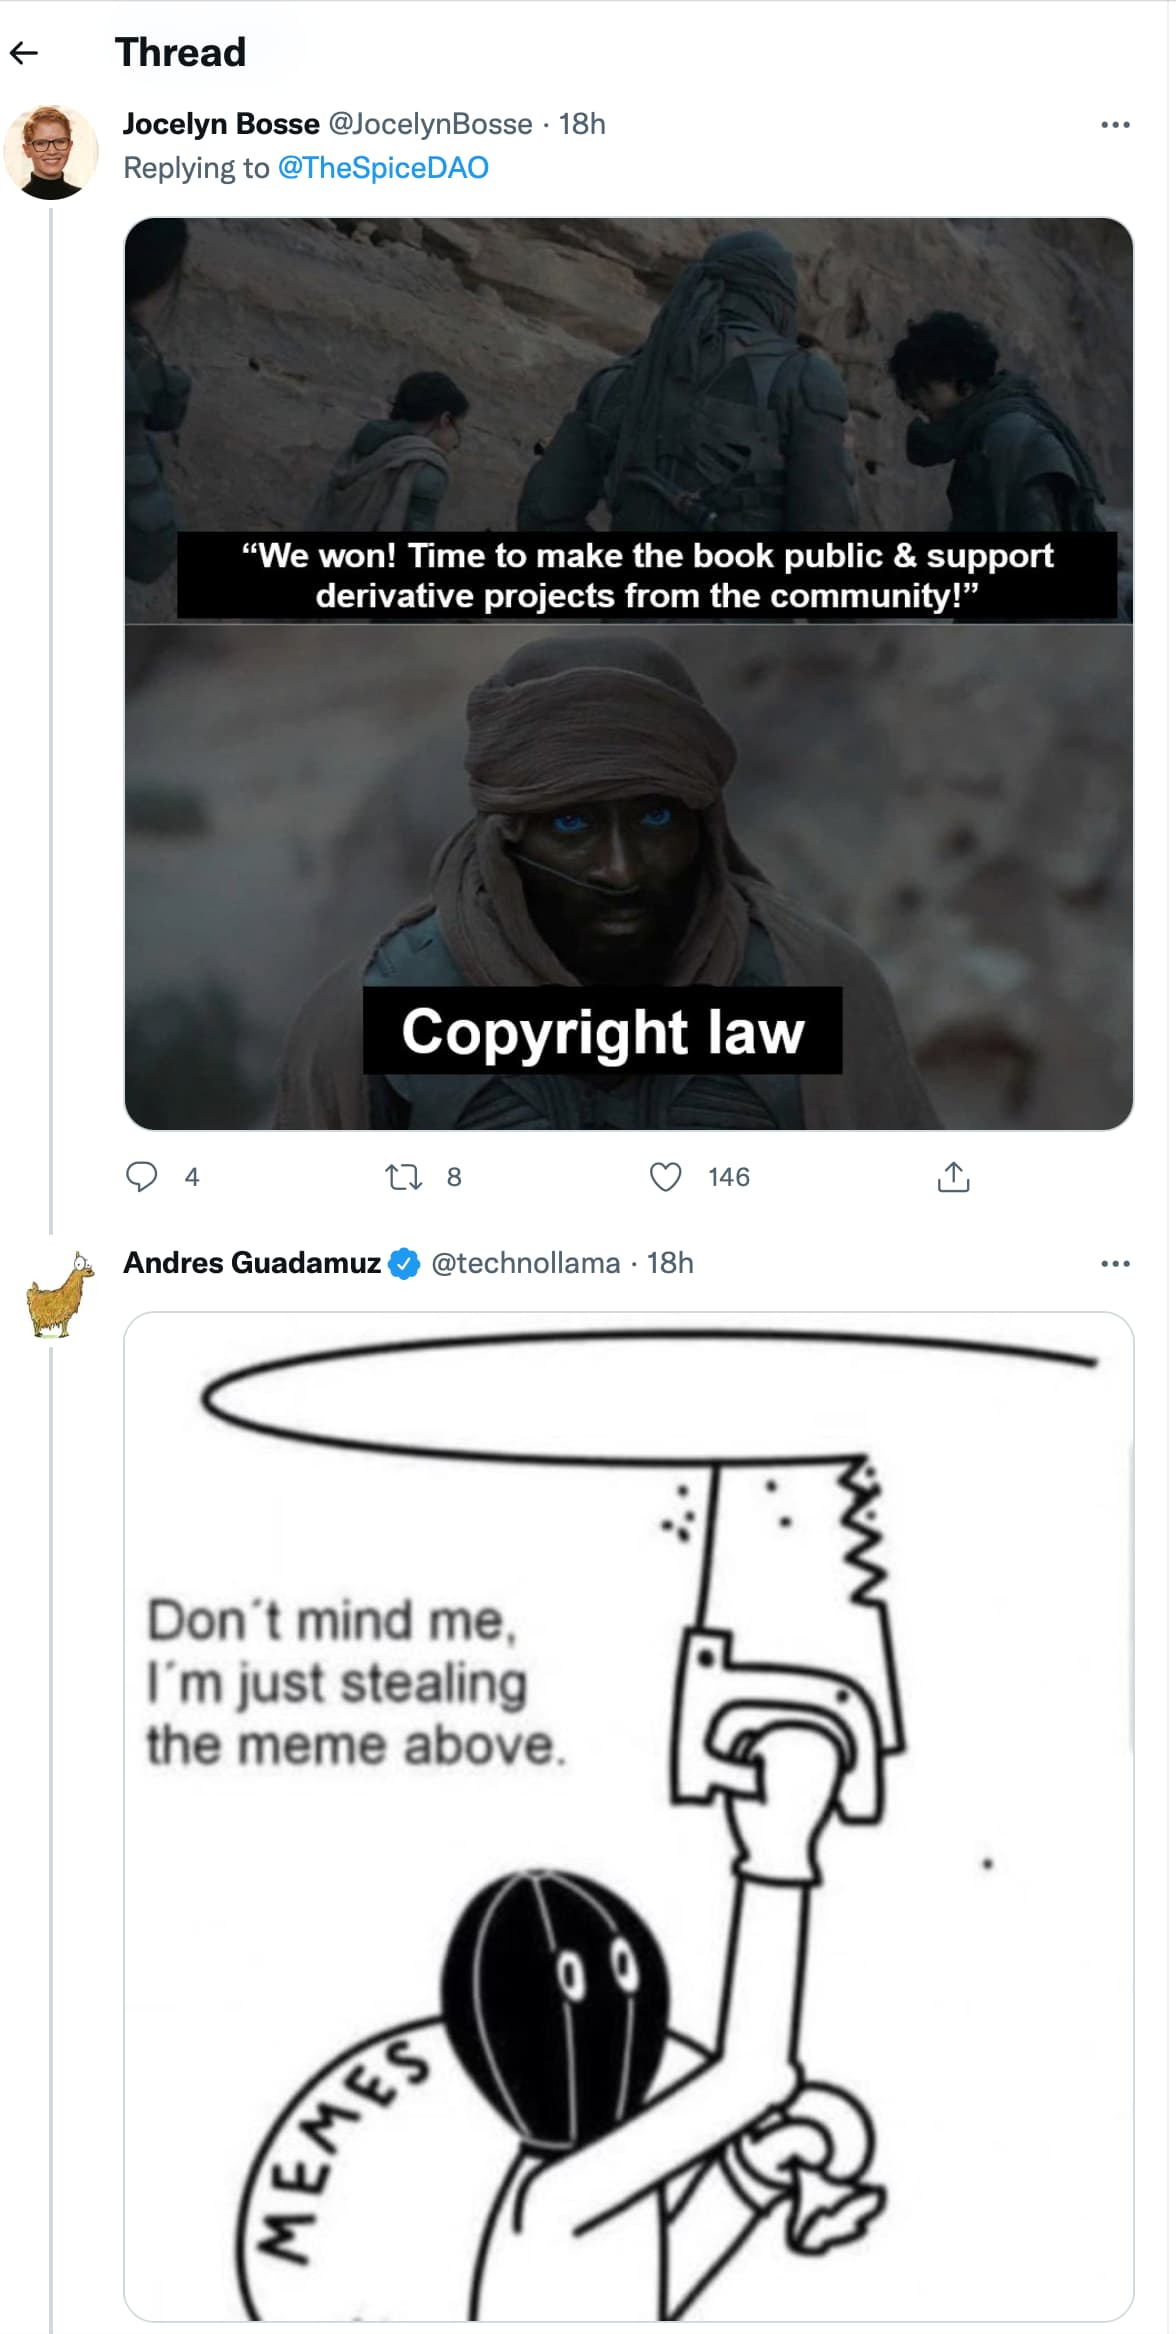Open Andres Guadamuz's name link
This screenshot has height=2334, width=1176.
point(252,1263)
